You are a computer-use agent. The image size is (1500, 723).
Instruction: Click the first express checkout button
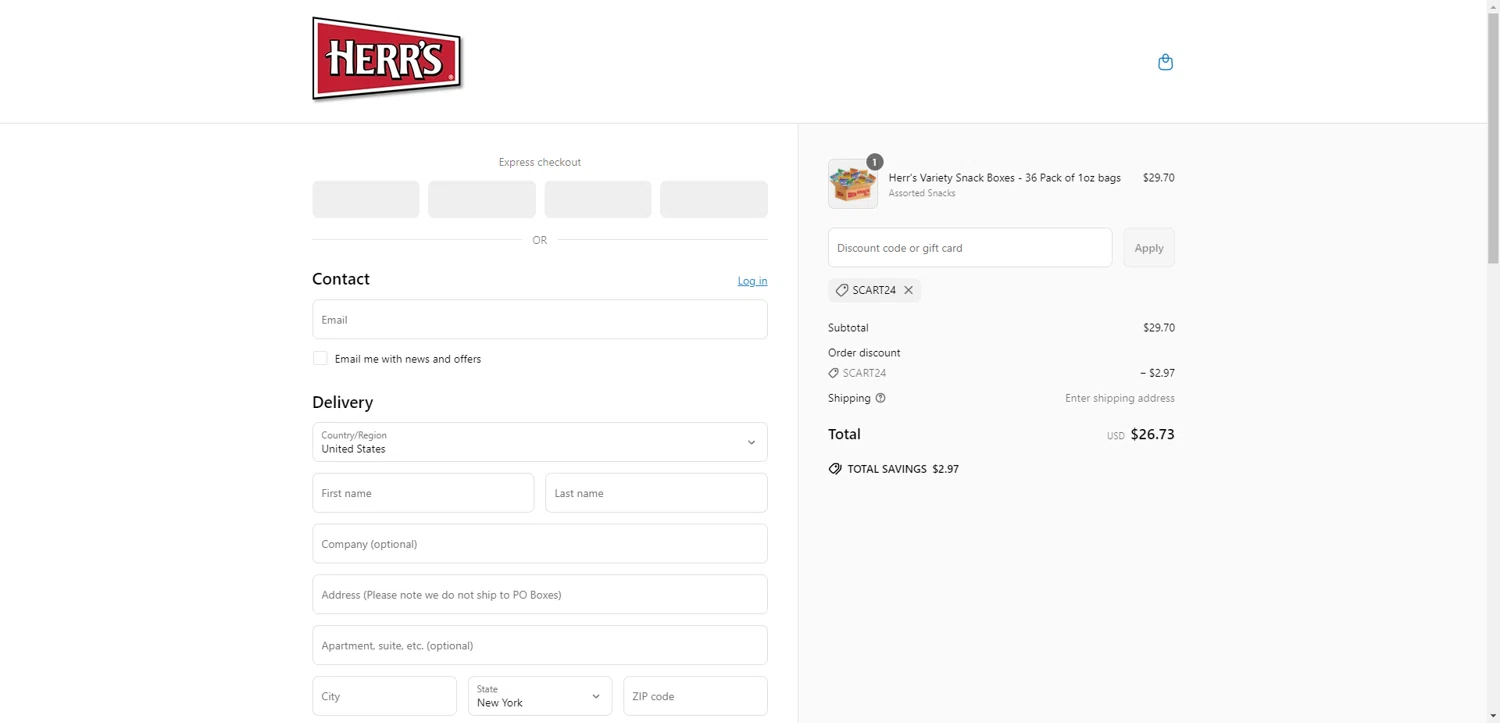[x=366, y=199]
